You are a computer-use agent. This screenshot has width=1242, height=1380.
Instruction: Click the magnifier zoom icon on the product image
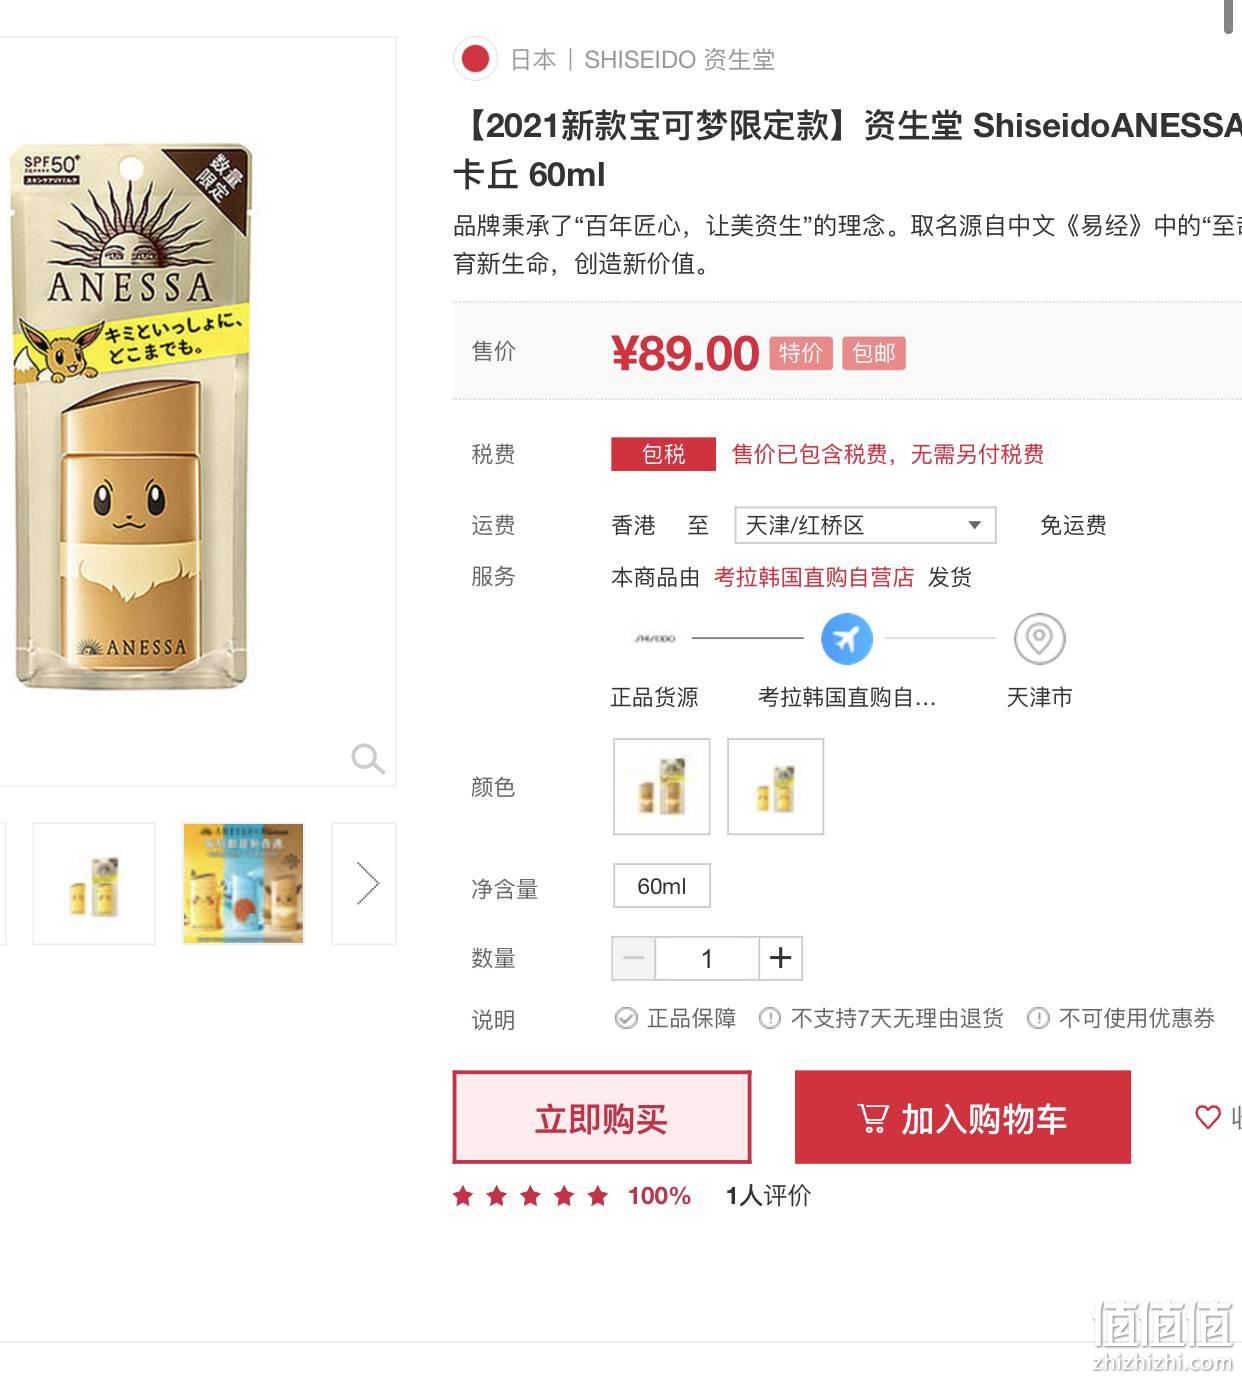coord(367,759)
